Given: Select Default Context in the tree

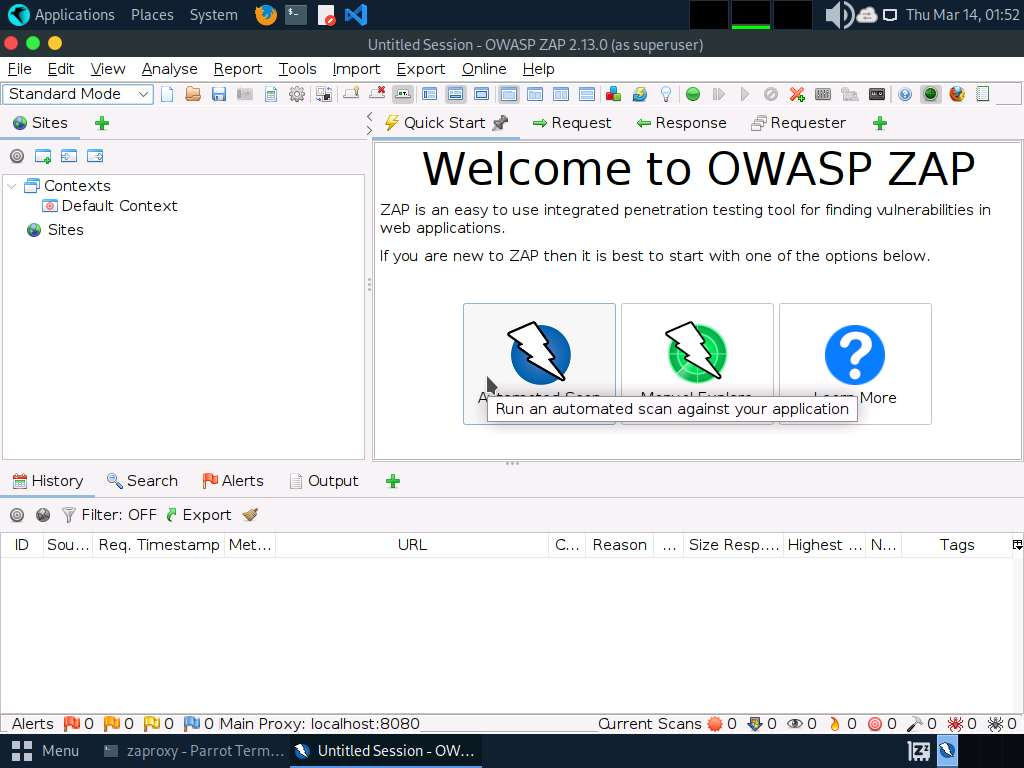Looking at the screenshot, I should (119, 206).
